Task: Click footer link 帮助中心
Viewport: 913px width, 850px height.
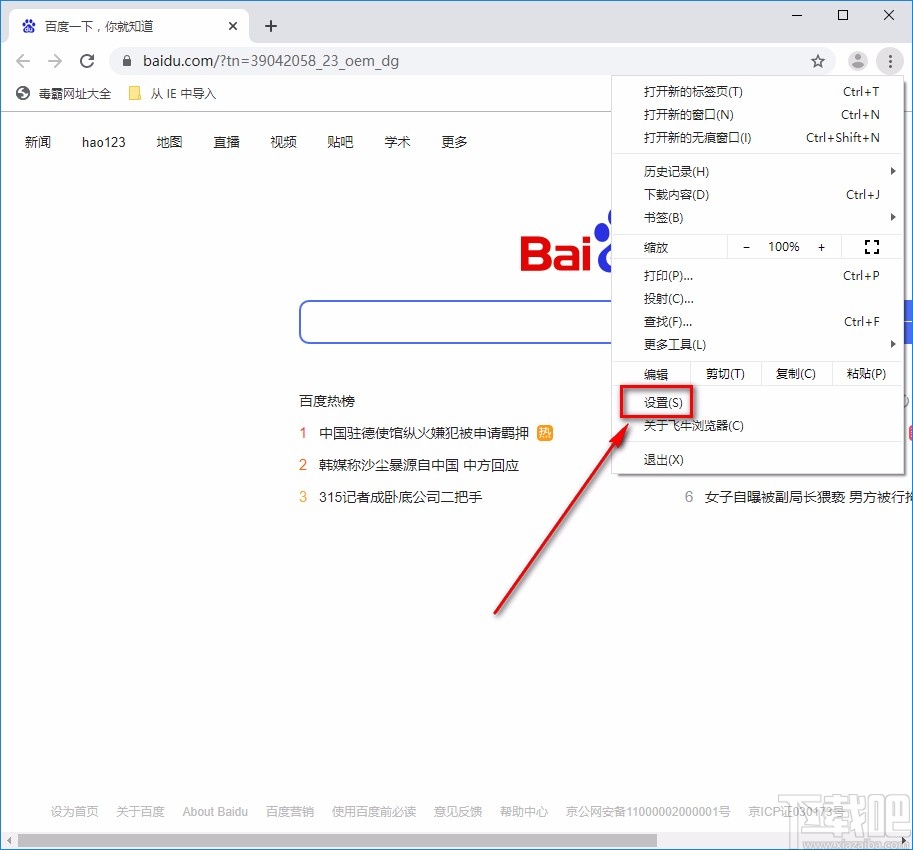Action: click(523, 812)
